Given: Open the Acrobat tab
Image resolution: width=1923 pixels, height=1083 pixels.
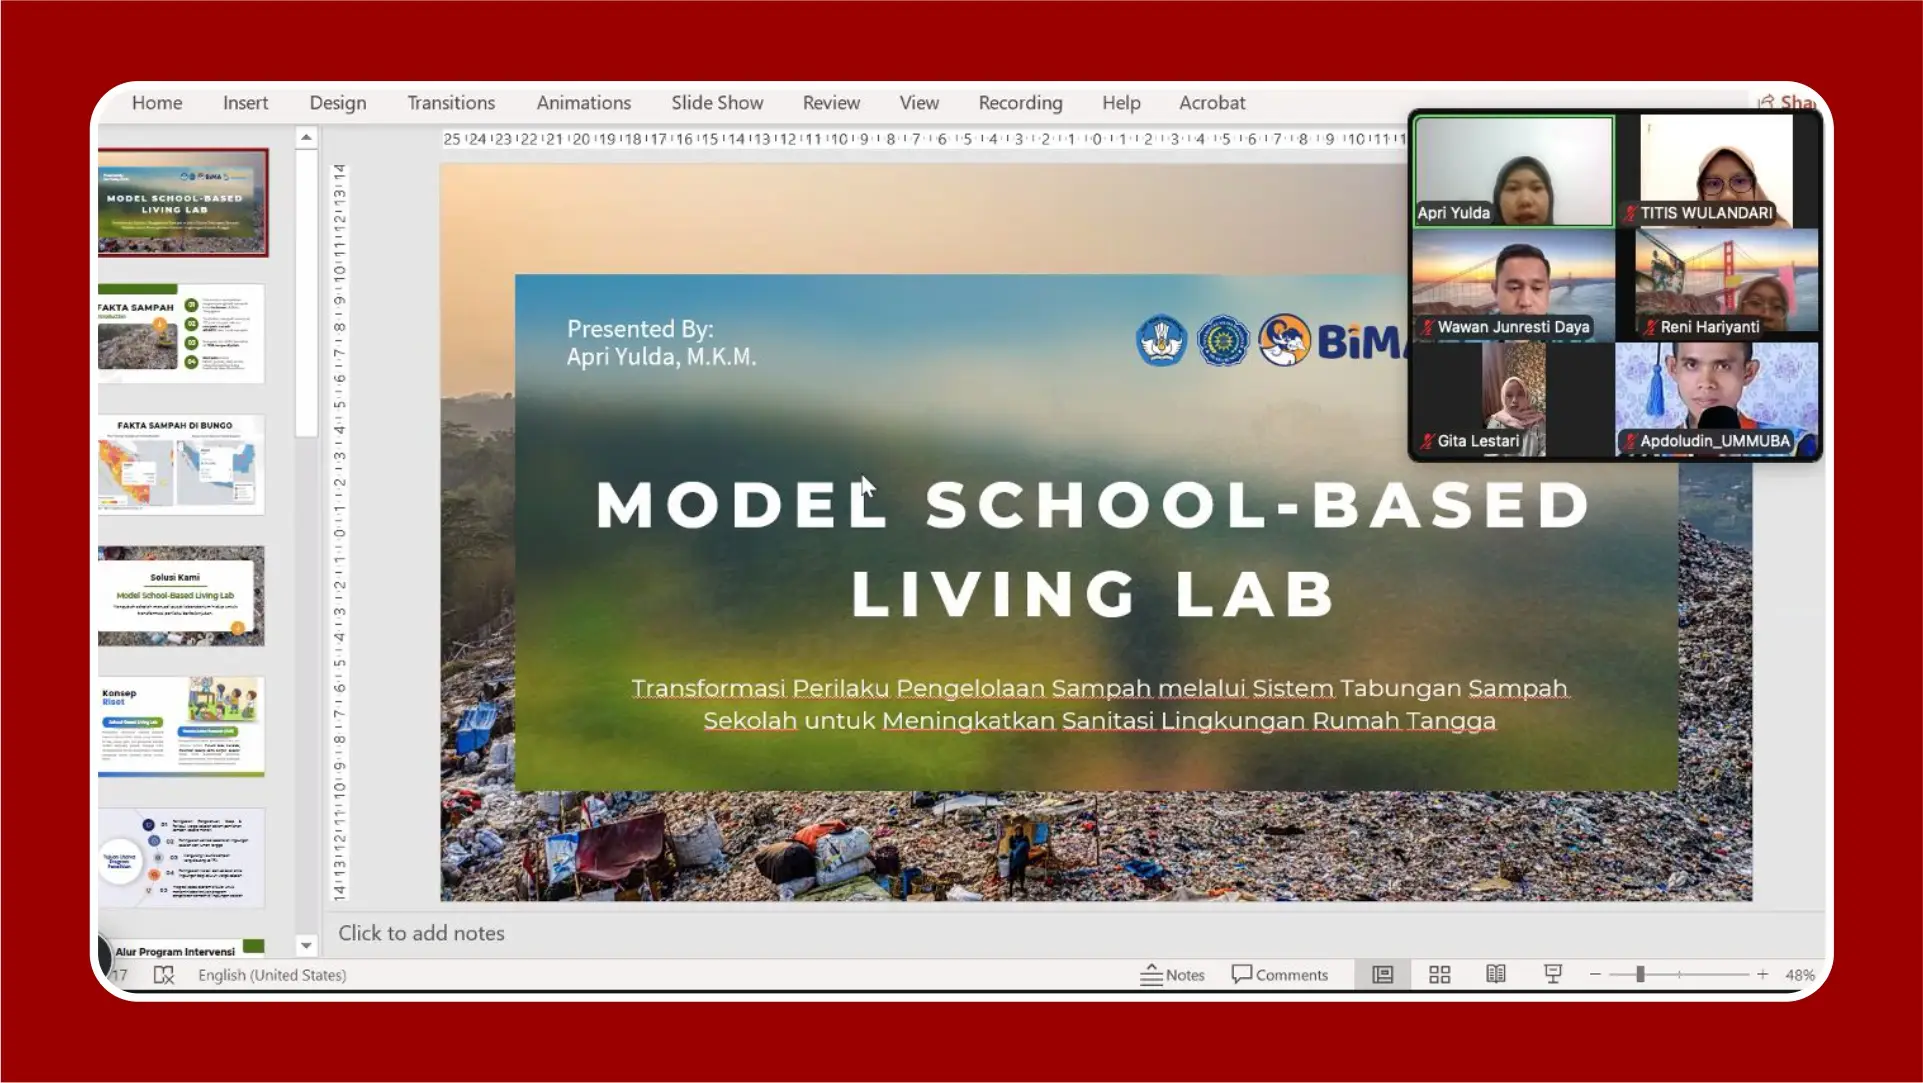Looking at the screenshot, I should (1212, 103).
